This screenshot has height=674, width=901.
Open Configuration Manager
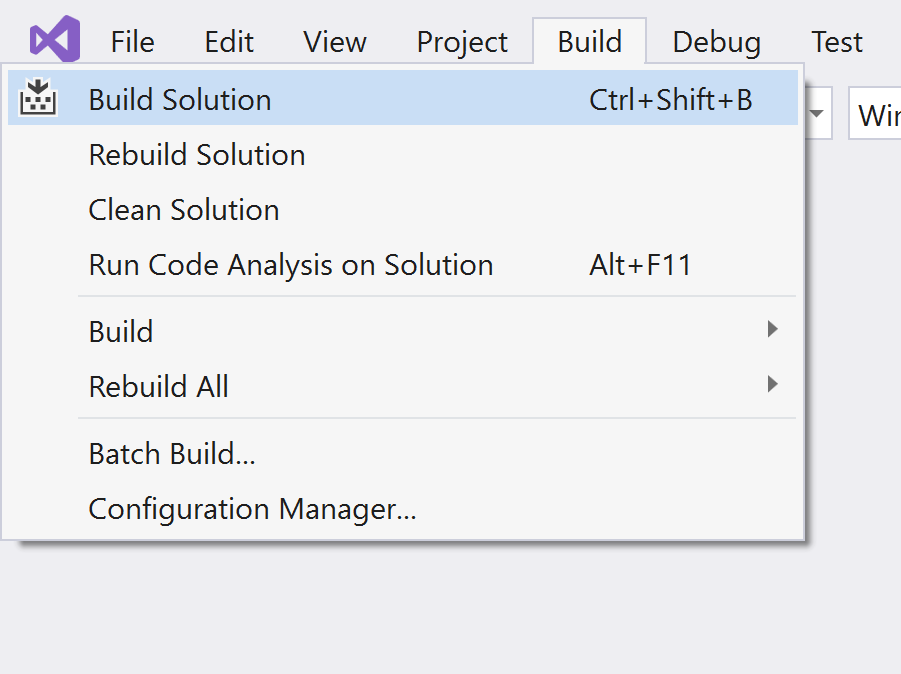pos(252,509)
